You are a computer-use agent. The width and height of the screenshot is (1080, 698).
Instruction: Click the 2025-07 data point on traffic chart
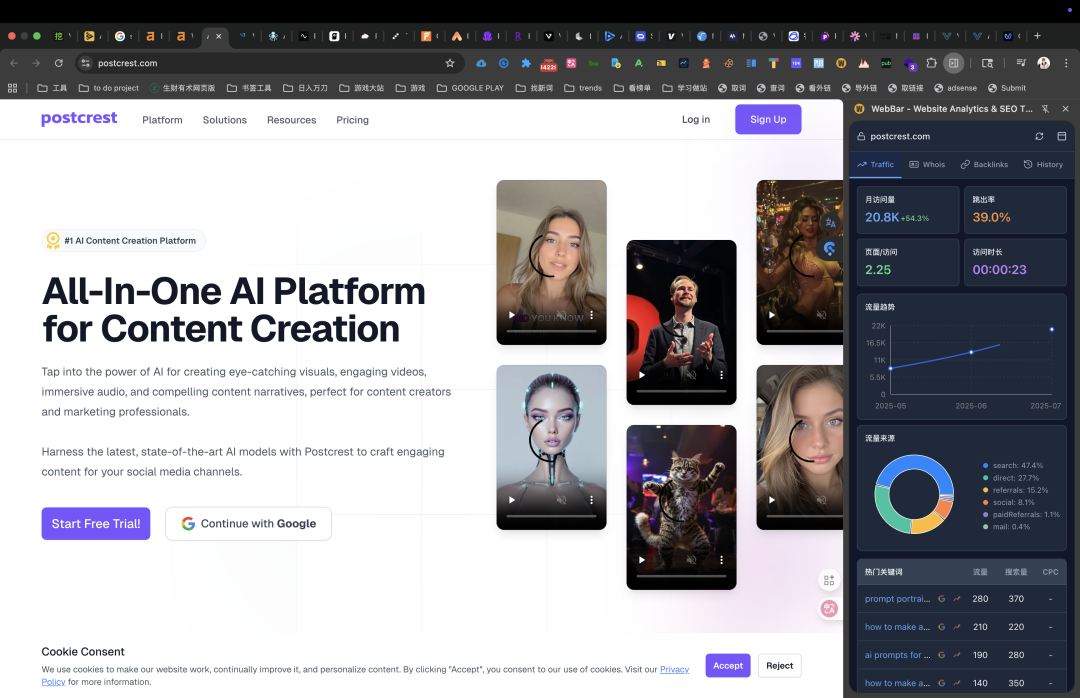tap(1051, 329)
